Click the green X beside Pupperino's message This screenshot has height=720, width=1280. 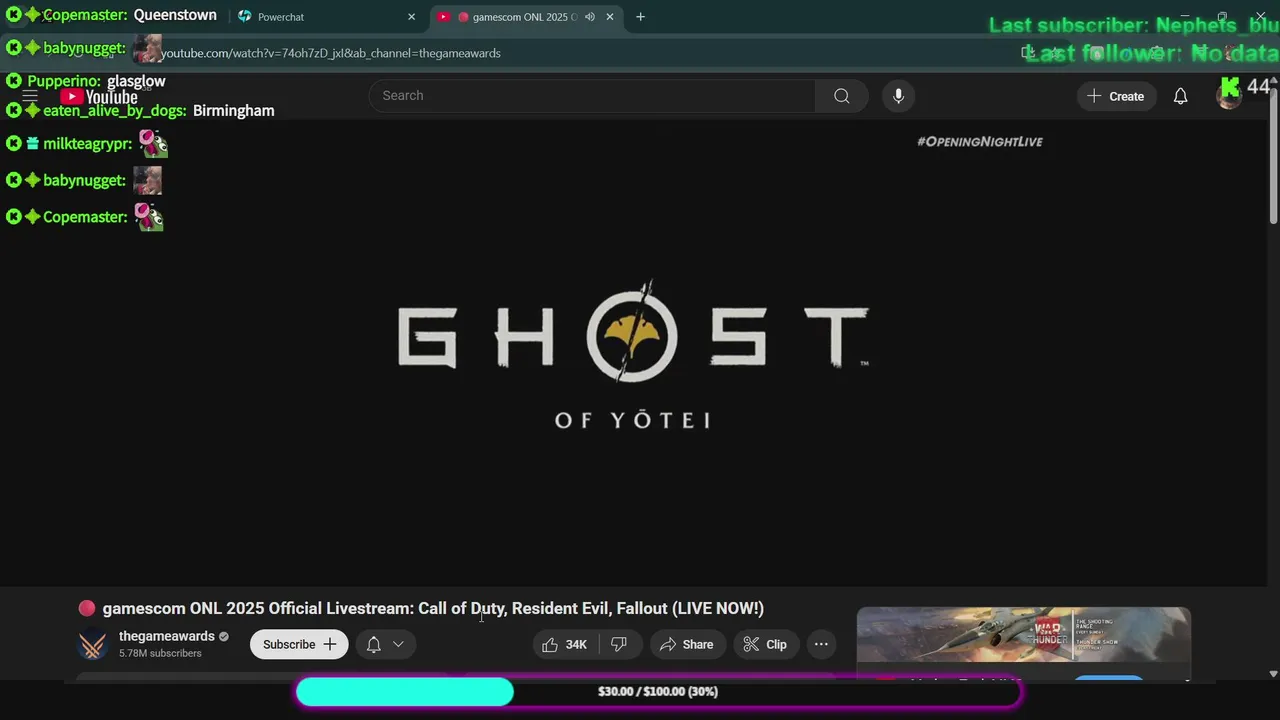coord(14,81)
